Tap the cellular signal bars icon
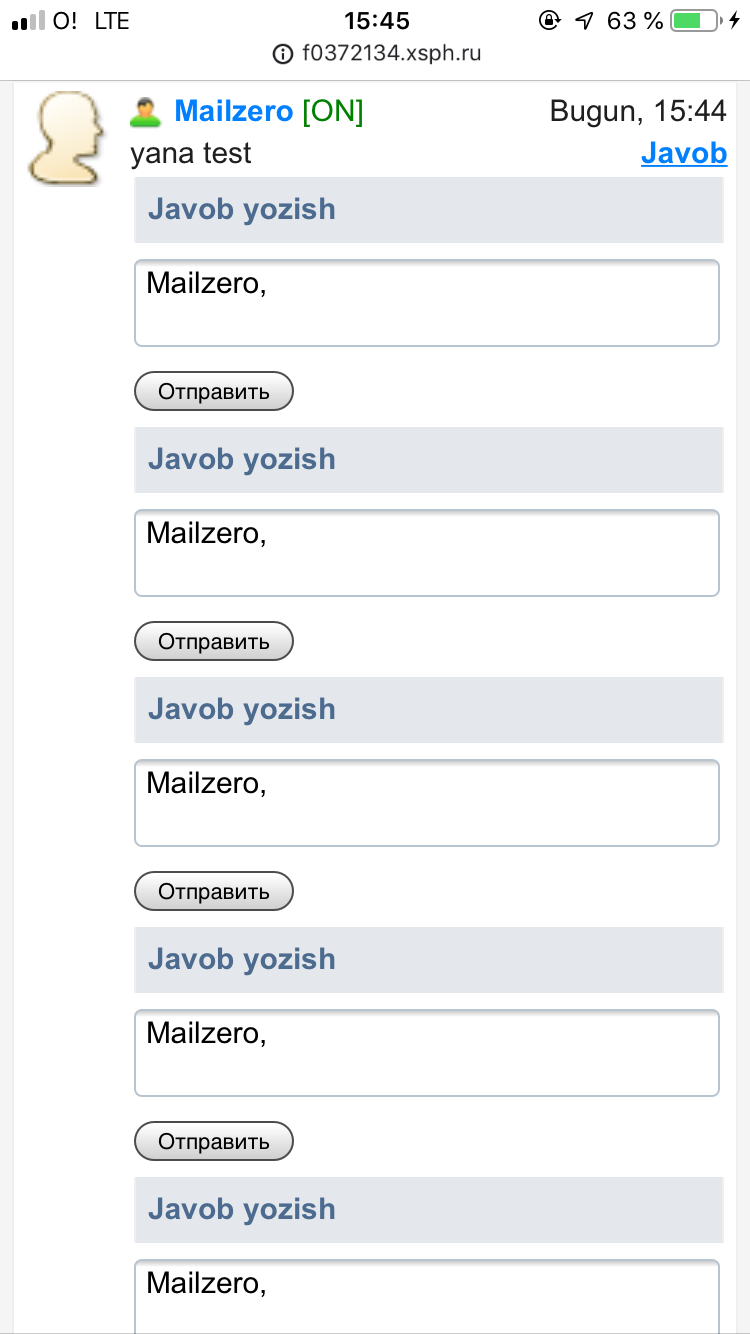Screen dimensions: 750x1334 [27, 21]
